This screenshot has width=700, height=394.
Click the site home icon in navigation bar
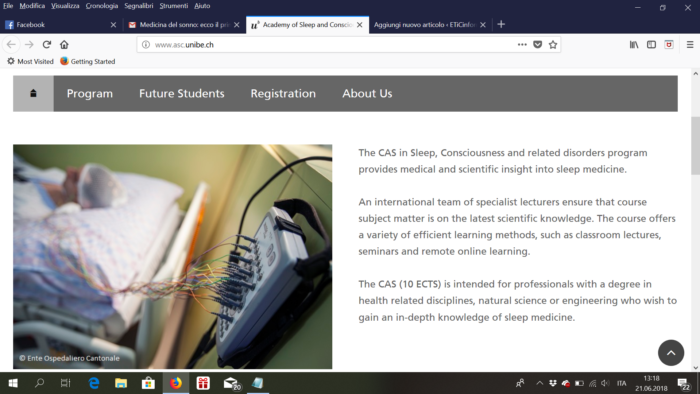pyautogui.click(x=33, y=93)
